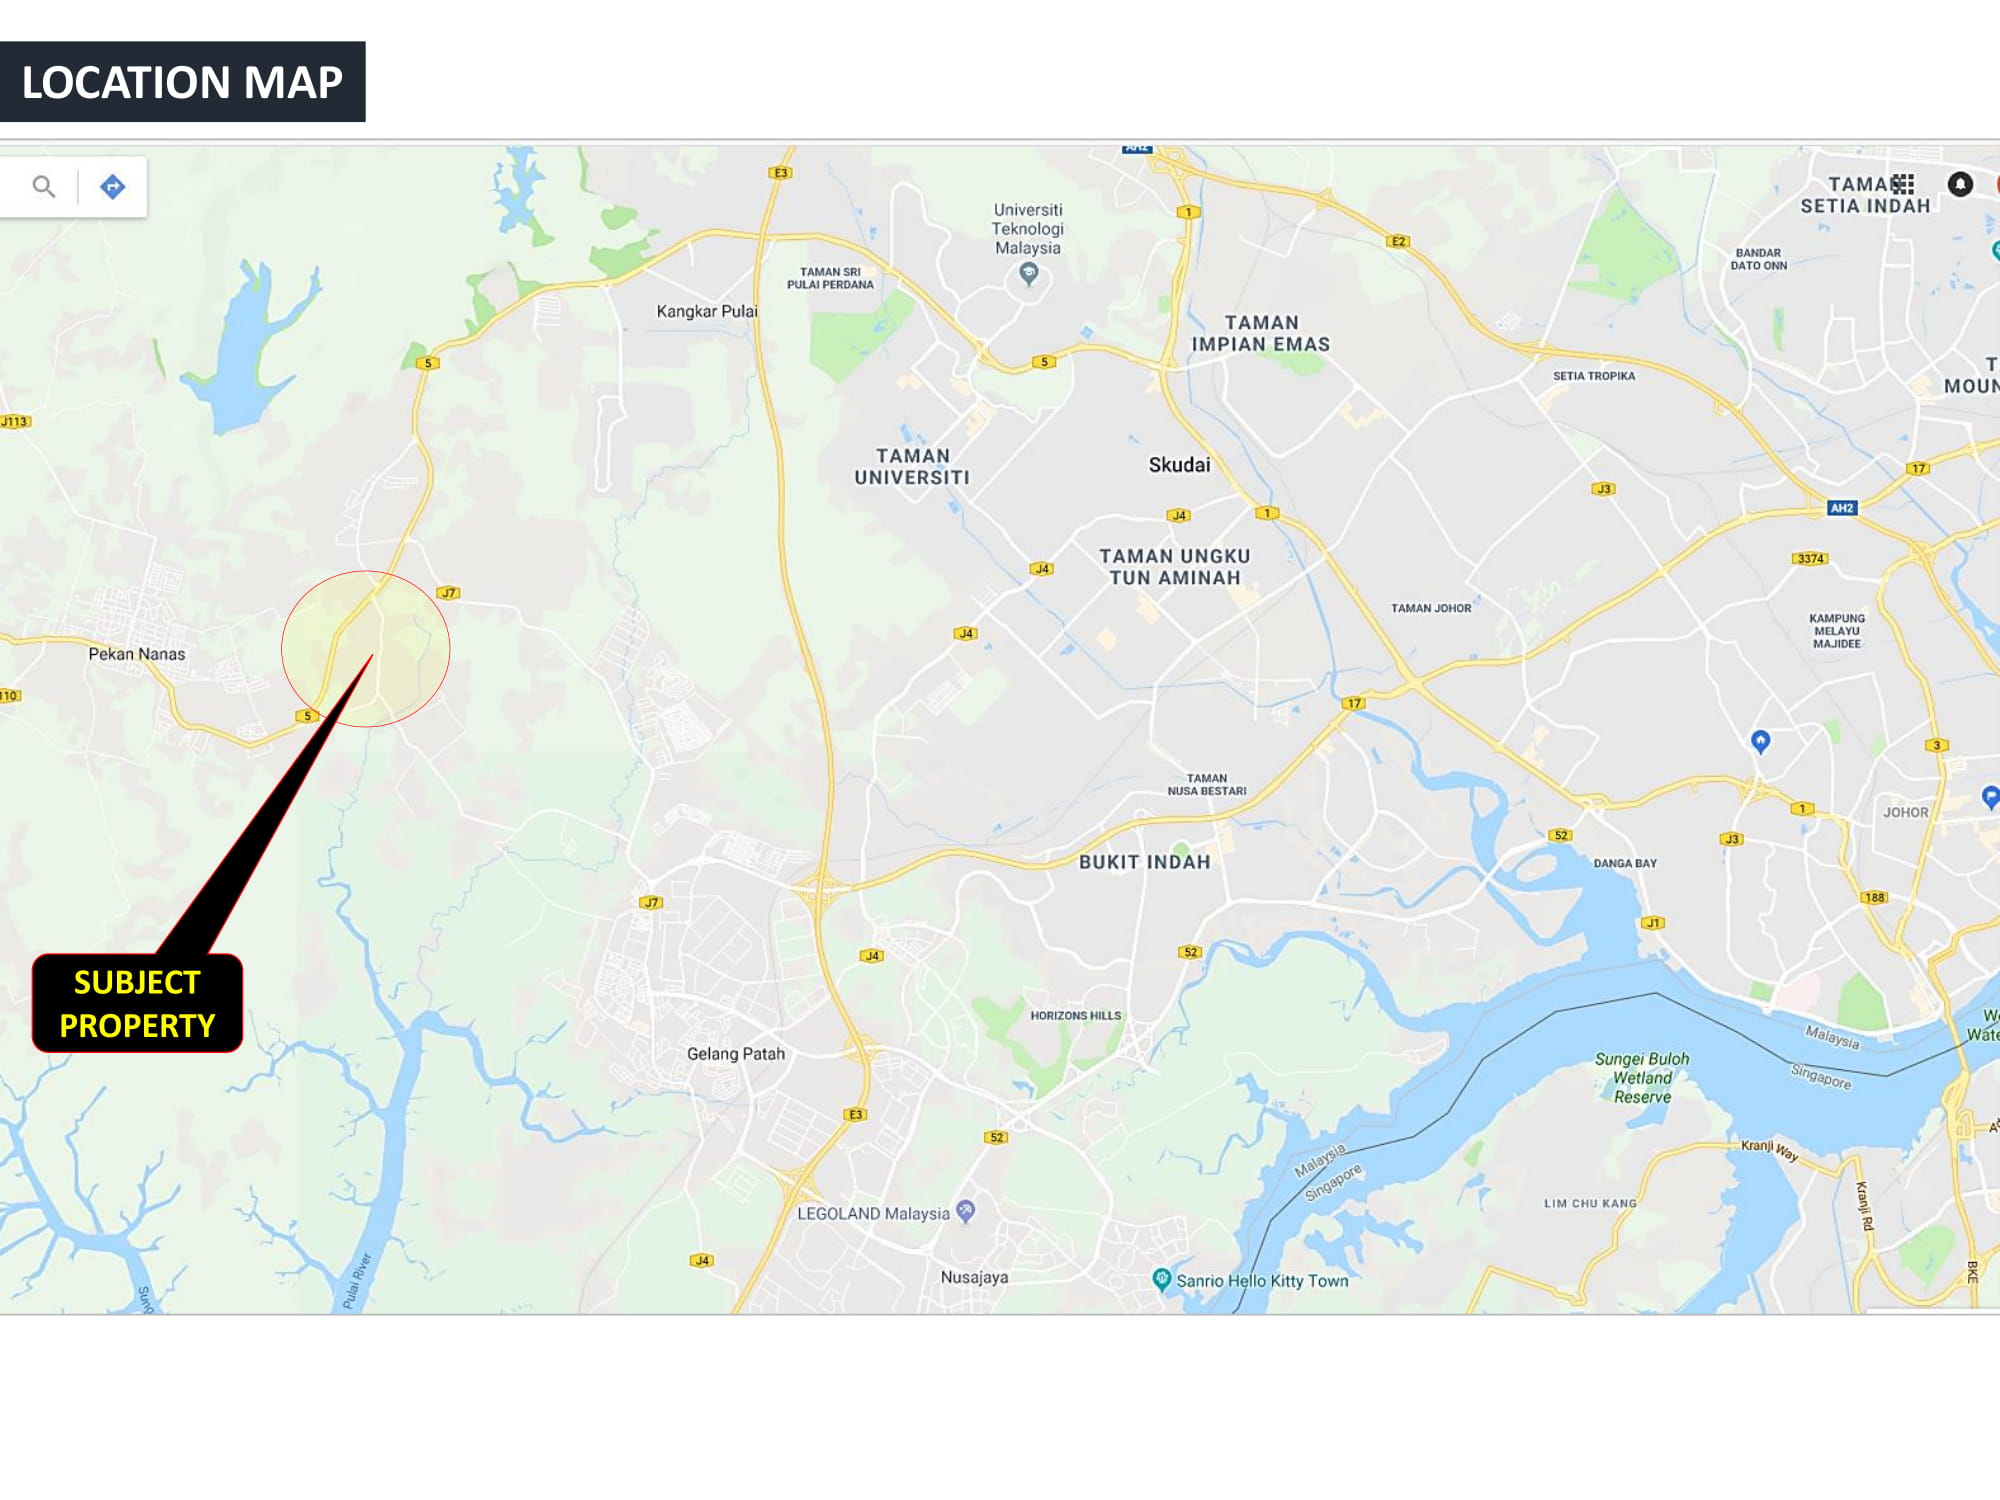Select the TAMAN UNIVERSITI label
The image size is (2000, 1500).
[912, 467]
